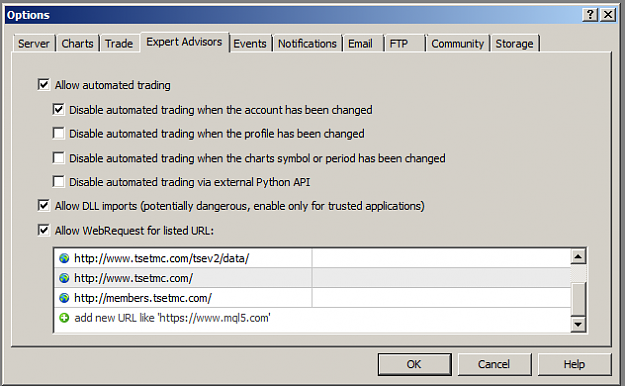The image size is (625, 386).
Task: Click globe icon beside members.tsetmc.com URL
Action: 64,298
